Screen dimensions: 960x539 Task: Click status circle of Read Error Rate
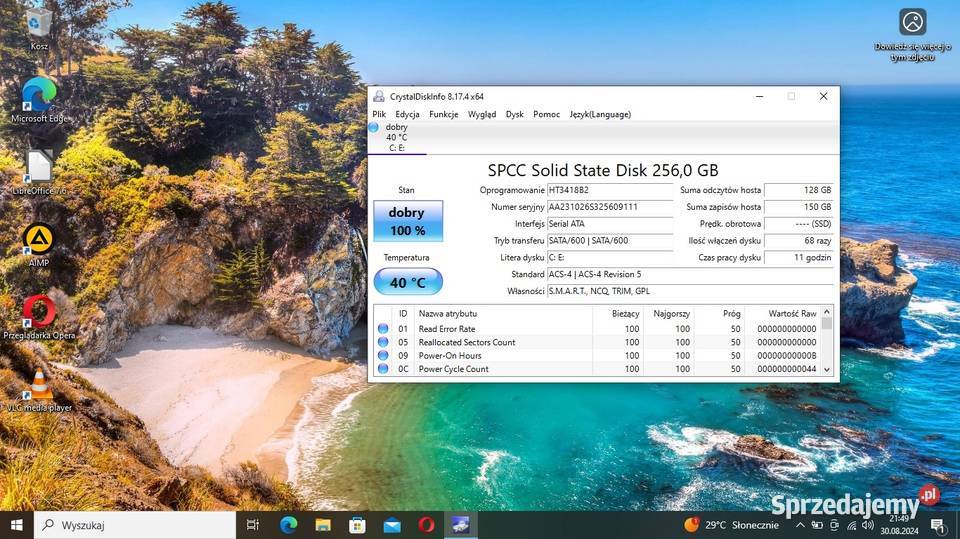pos(383,329)
